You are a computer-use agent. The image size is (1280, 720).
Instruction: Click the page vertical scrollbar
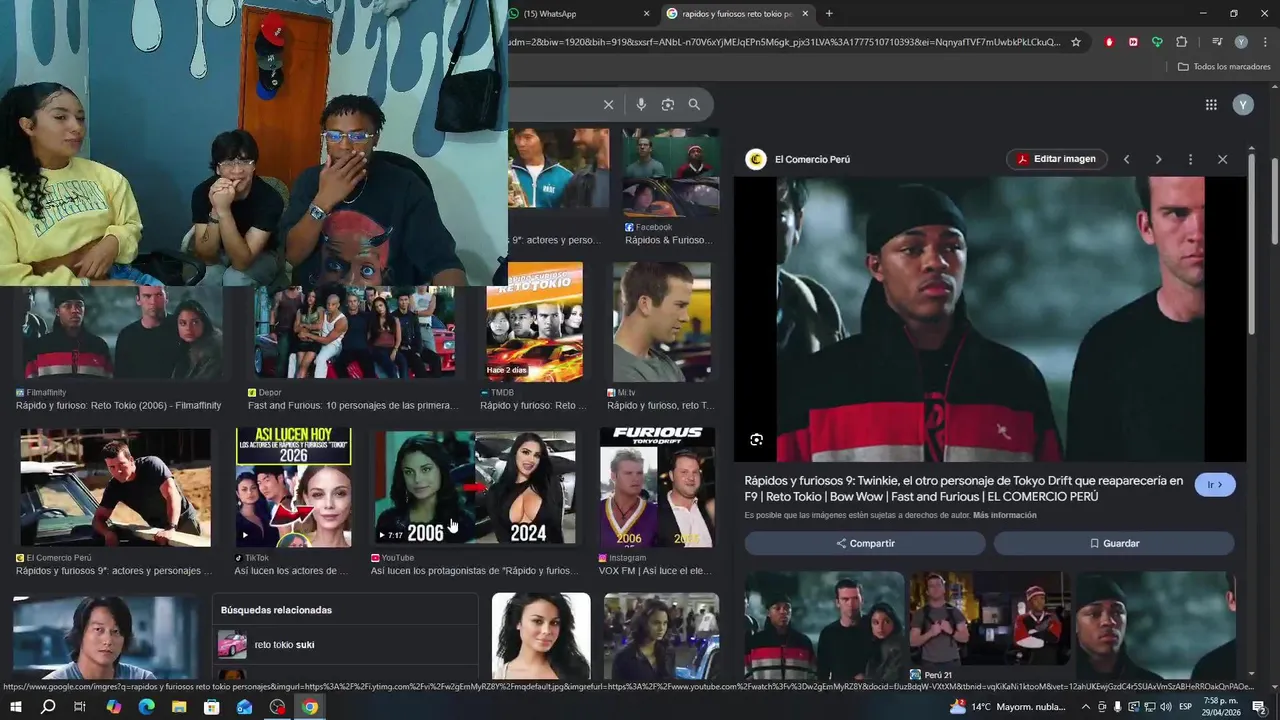[x=1275, y=200]
